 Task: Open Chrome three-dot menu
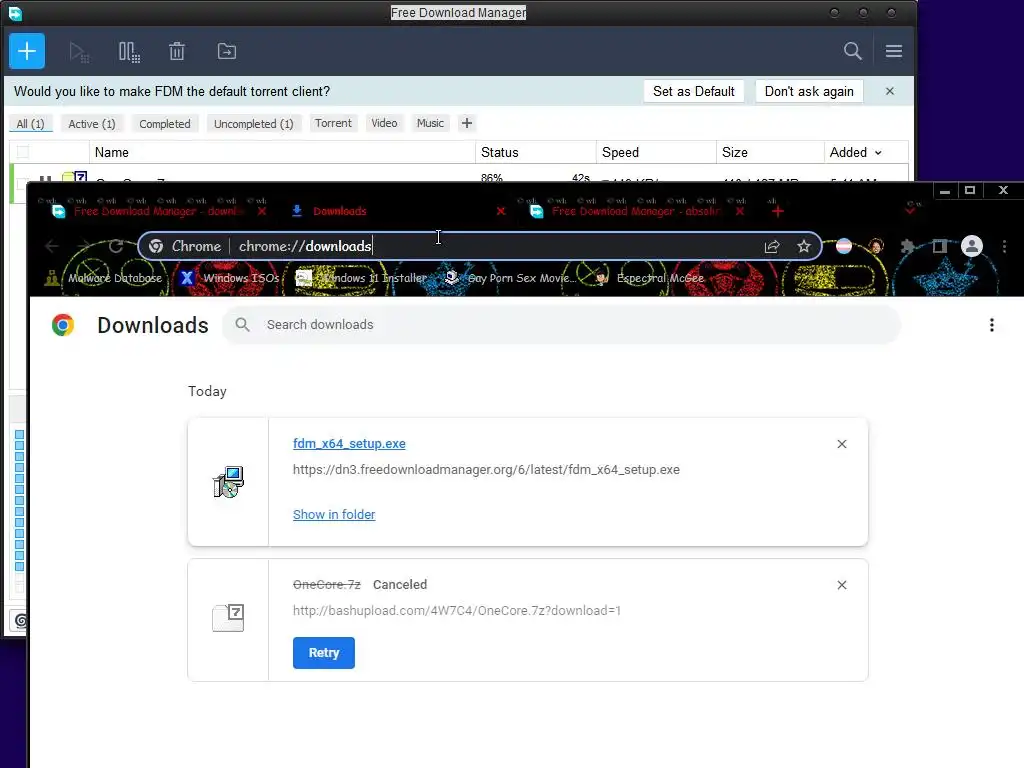(1004, 246)
